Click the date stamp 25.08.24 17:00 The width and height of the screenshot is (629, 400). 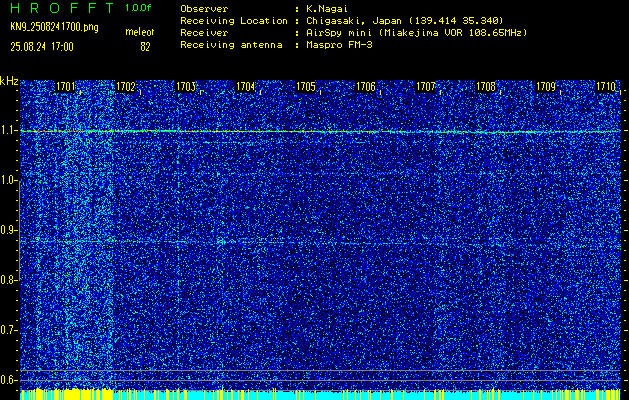[42, 47]
